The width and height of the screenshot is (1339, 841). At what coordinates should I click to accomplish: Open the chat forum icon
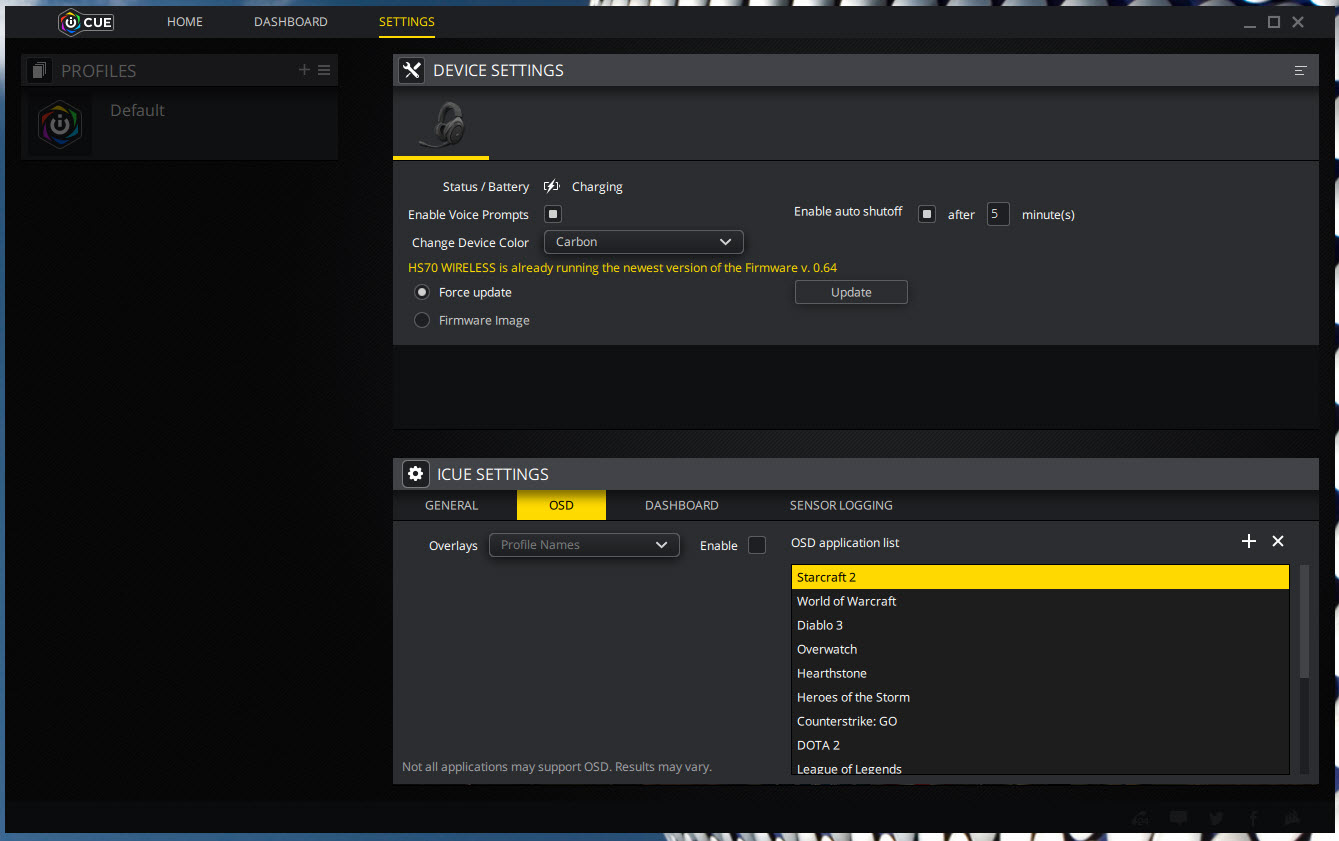(1179, 818)
